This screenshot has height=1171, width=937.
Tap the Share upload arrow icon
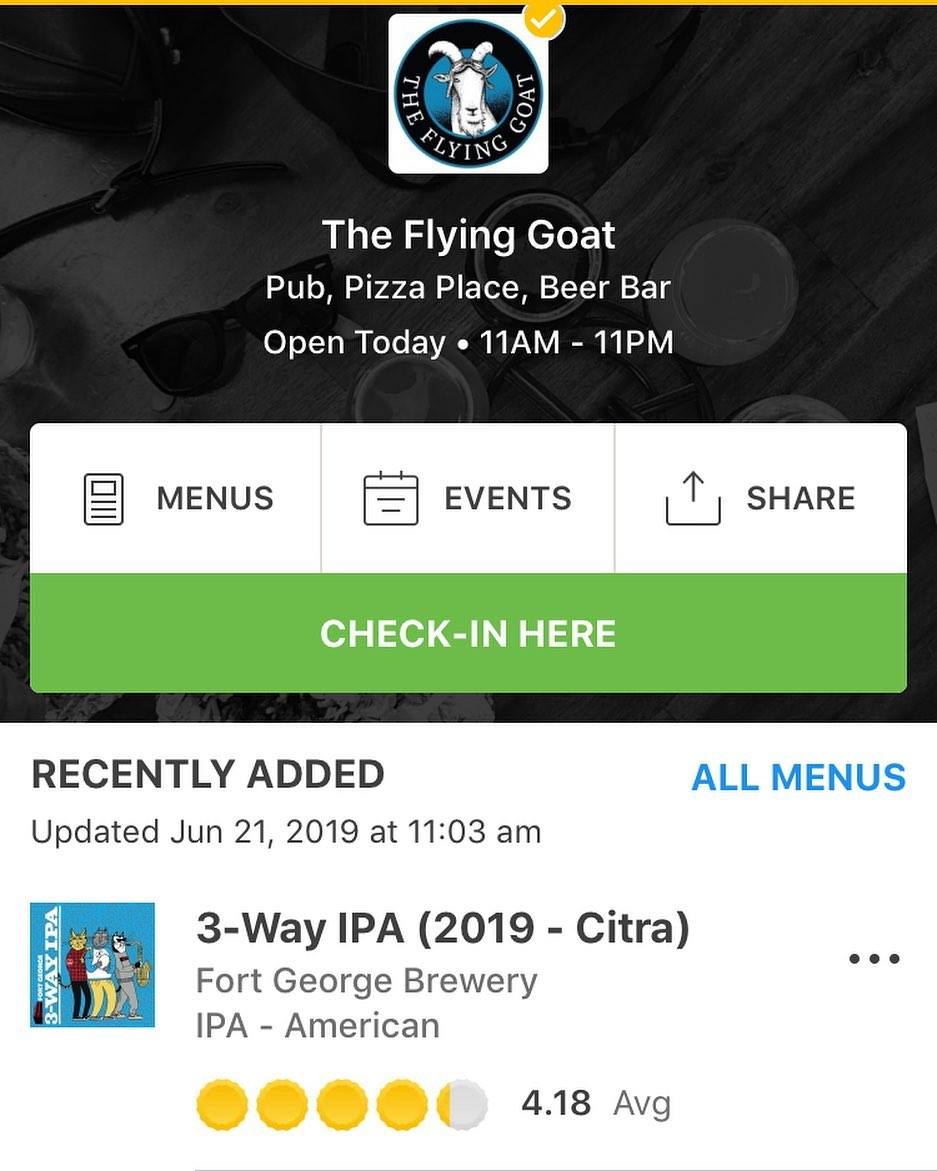pyautogui.click(x=693, y=499)
